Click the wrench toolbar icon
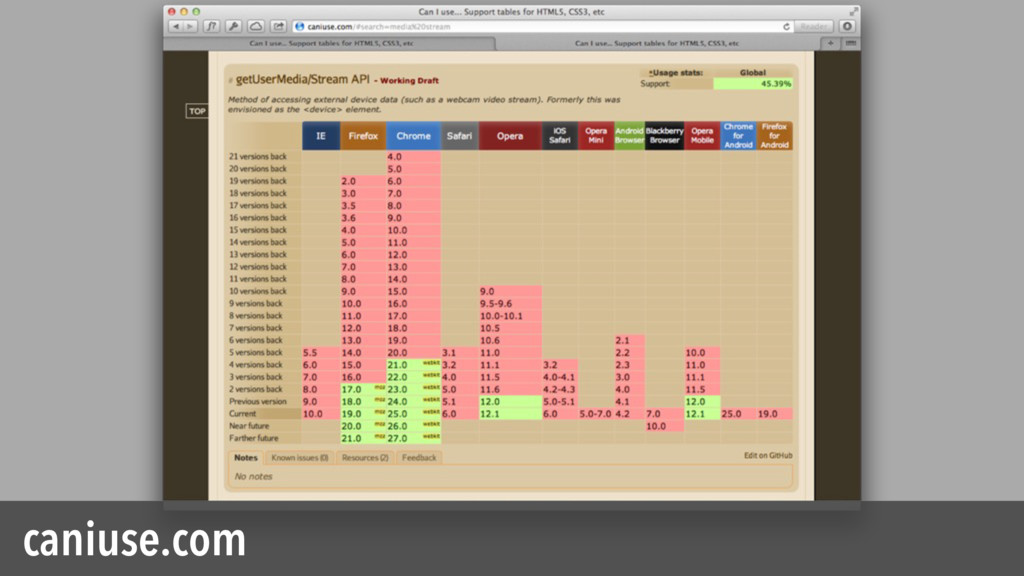 click(x=234, y=27)
